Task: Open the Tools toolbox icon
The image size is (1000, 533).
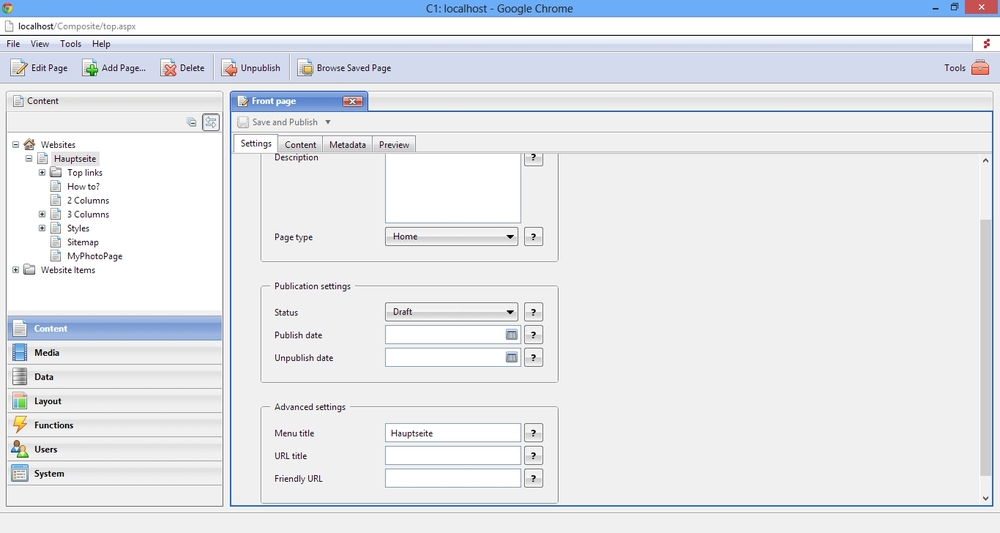Action: pos(980,68)
